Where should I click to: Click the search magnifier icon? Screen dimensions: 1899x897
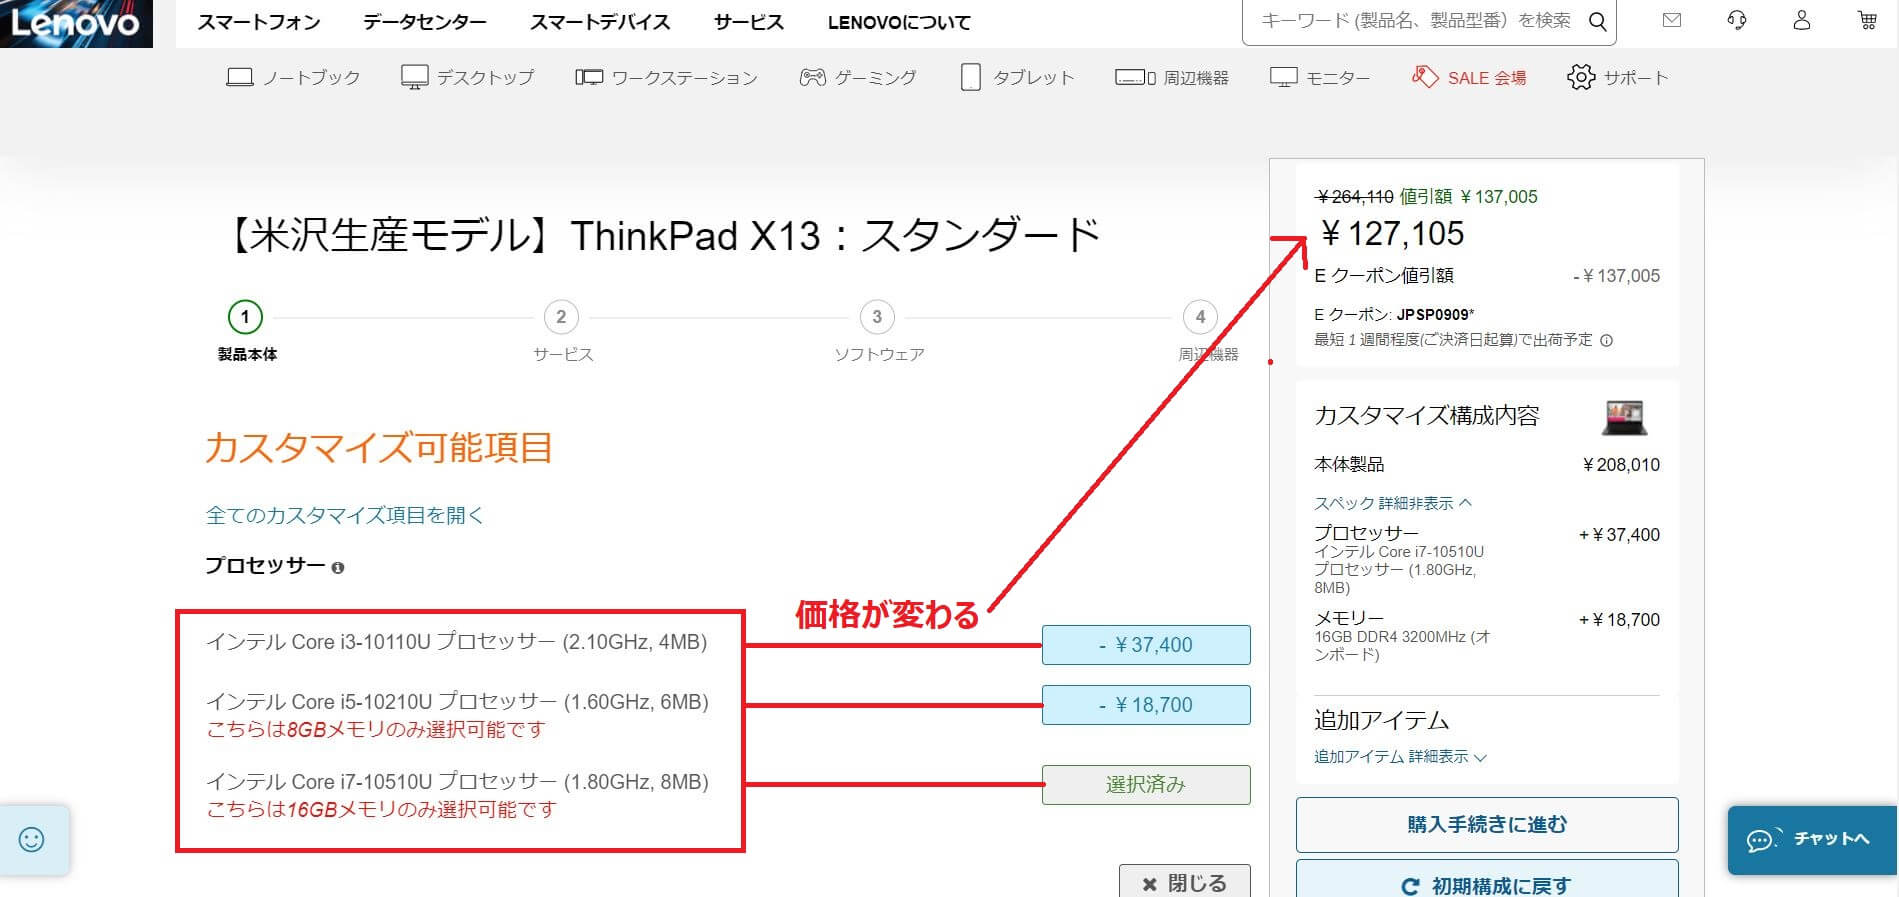[x=1597, y=21]
